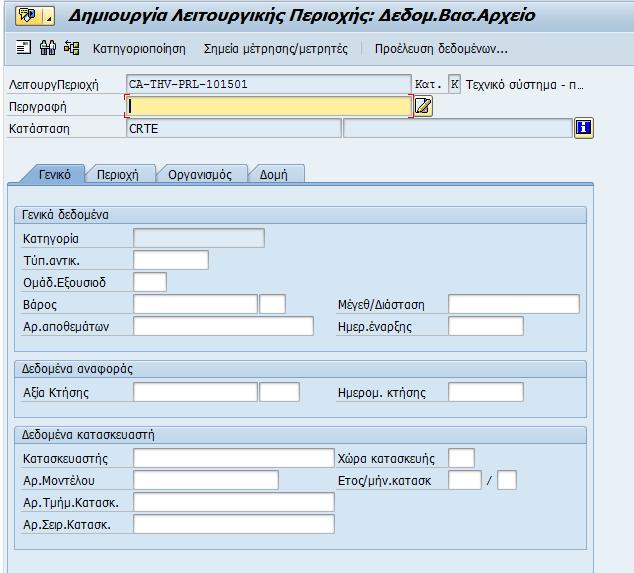Click the ΛειτουργΠεριοχή field CA-THV-PRL-101501
The width and height of the screenshot is (634, 573).
[268, 84]
